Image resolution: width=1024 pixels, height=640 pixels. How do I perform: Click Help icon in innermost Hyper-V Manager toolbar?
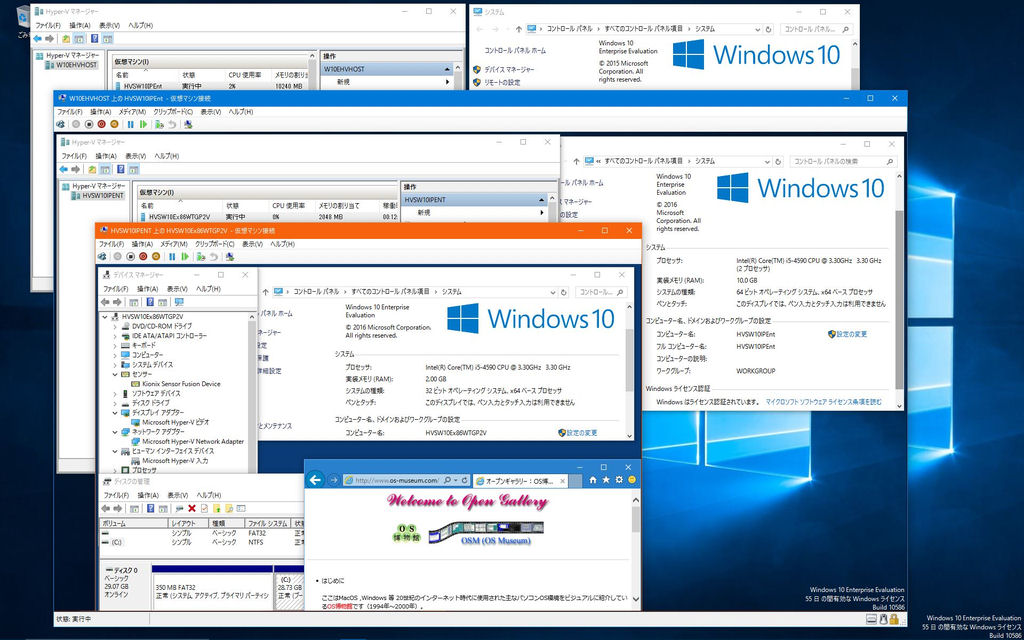point(120,169)
